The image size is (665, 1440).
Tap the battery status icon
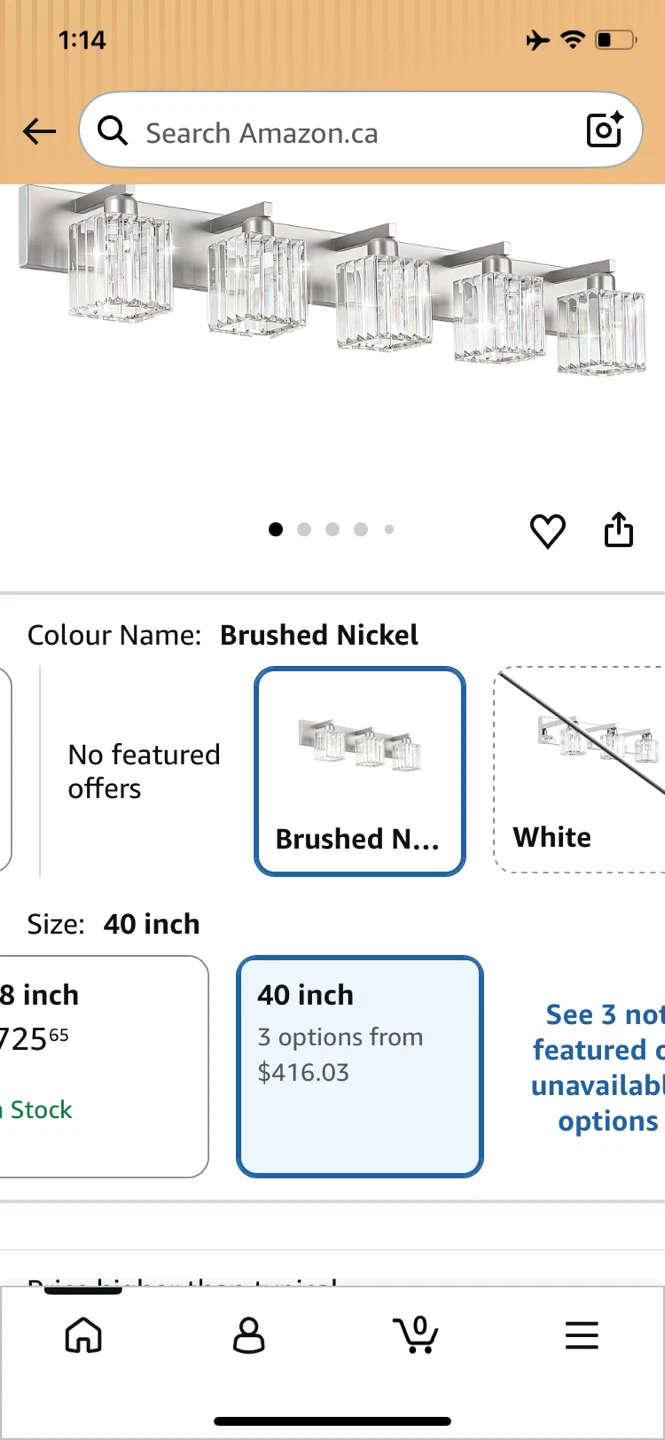(x=615, y=40)
